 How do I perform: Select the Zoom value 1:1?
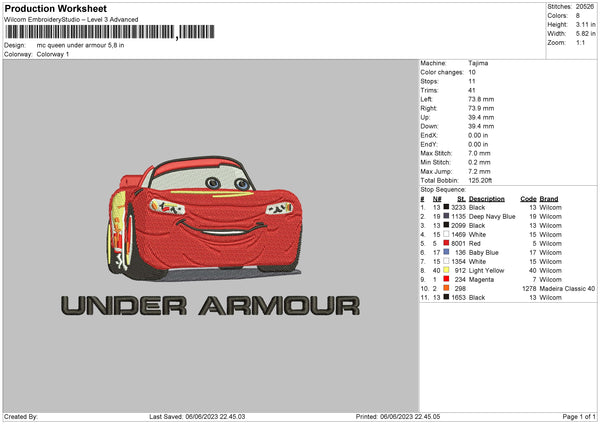point(580,42)
